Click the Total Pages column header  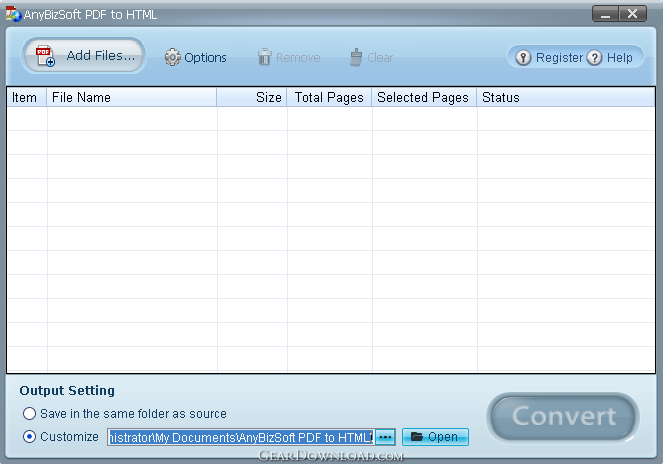[329, 97]
